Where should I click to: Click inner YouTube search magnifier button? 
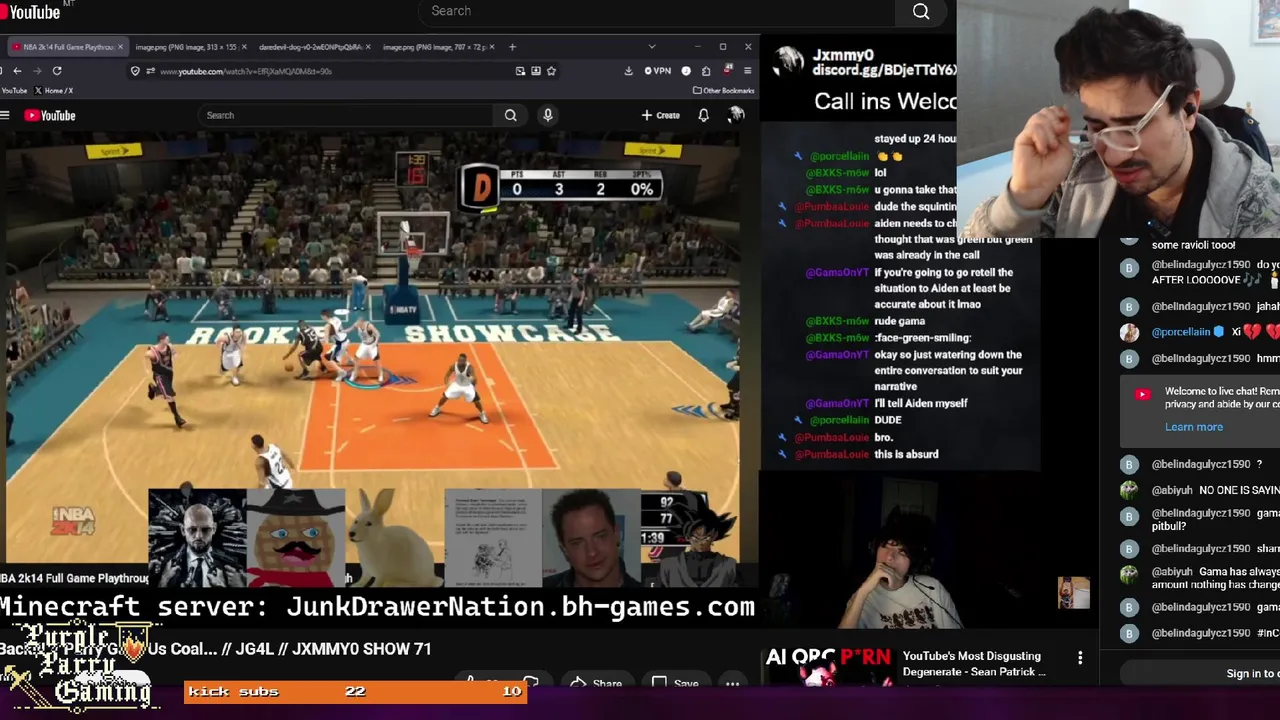[x=510, y=115]
